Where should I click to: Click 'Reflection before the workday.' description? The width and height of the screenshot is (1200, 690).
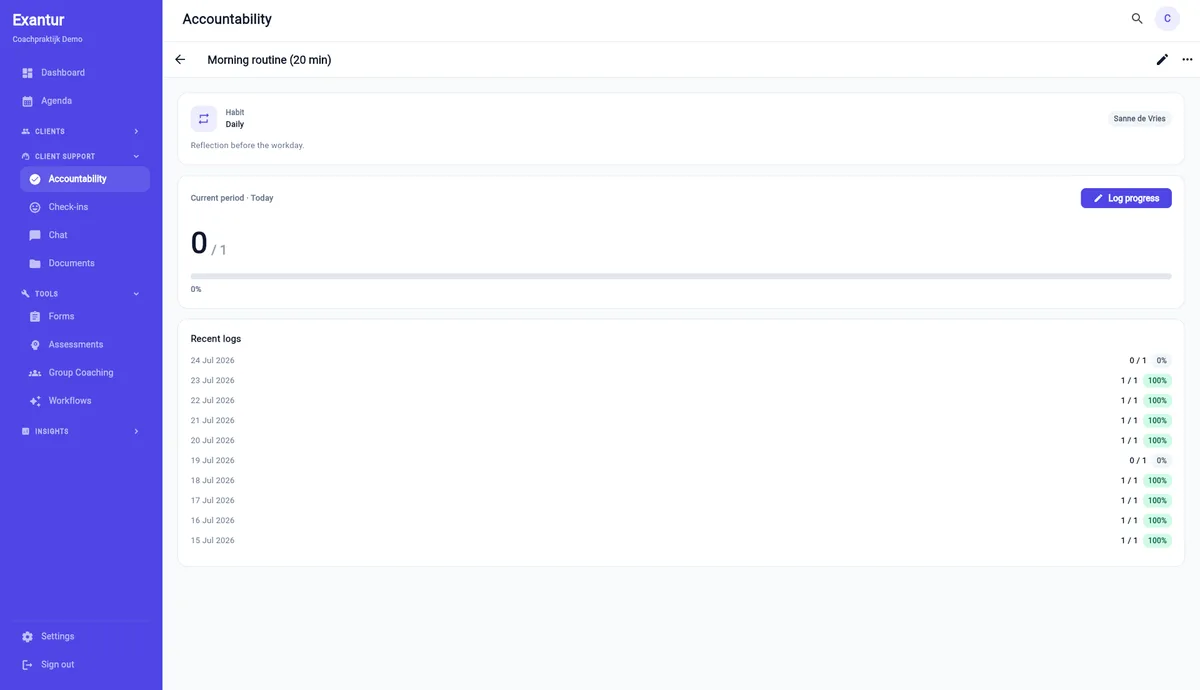click(247, 145)
